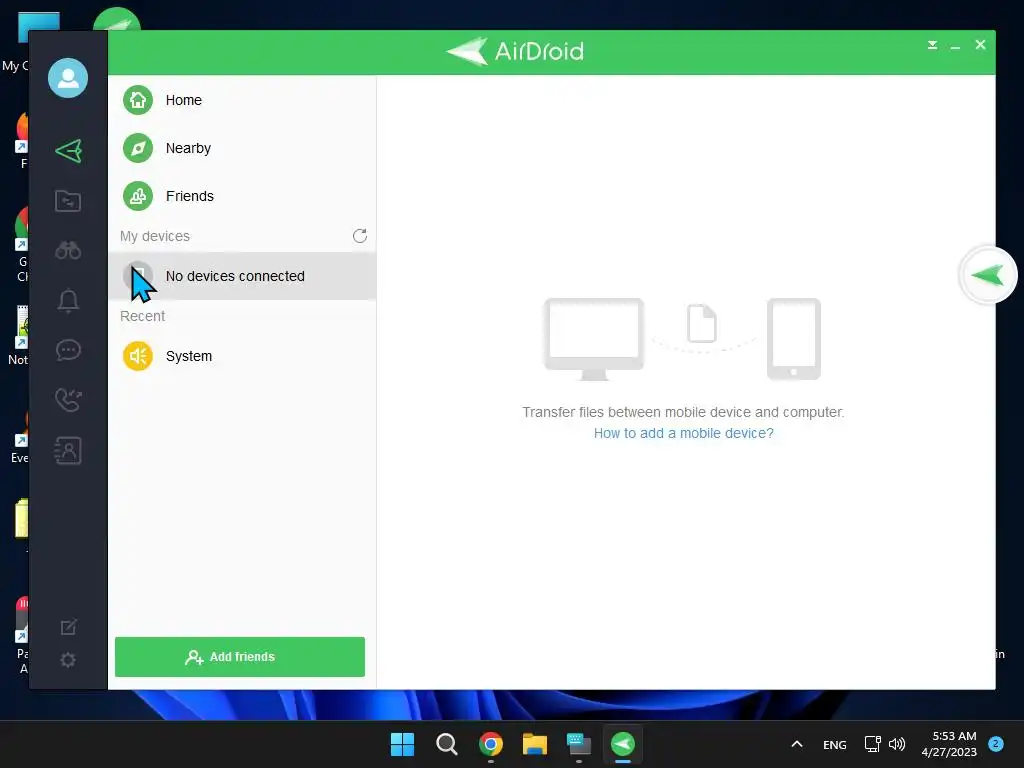Click the Add friends button

tap(240, 657)
